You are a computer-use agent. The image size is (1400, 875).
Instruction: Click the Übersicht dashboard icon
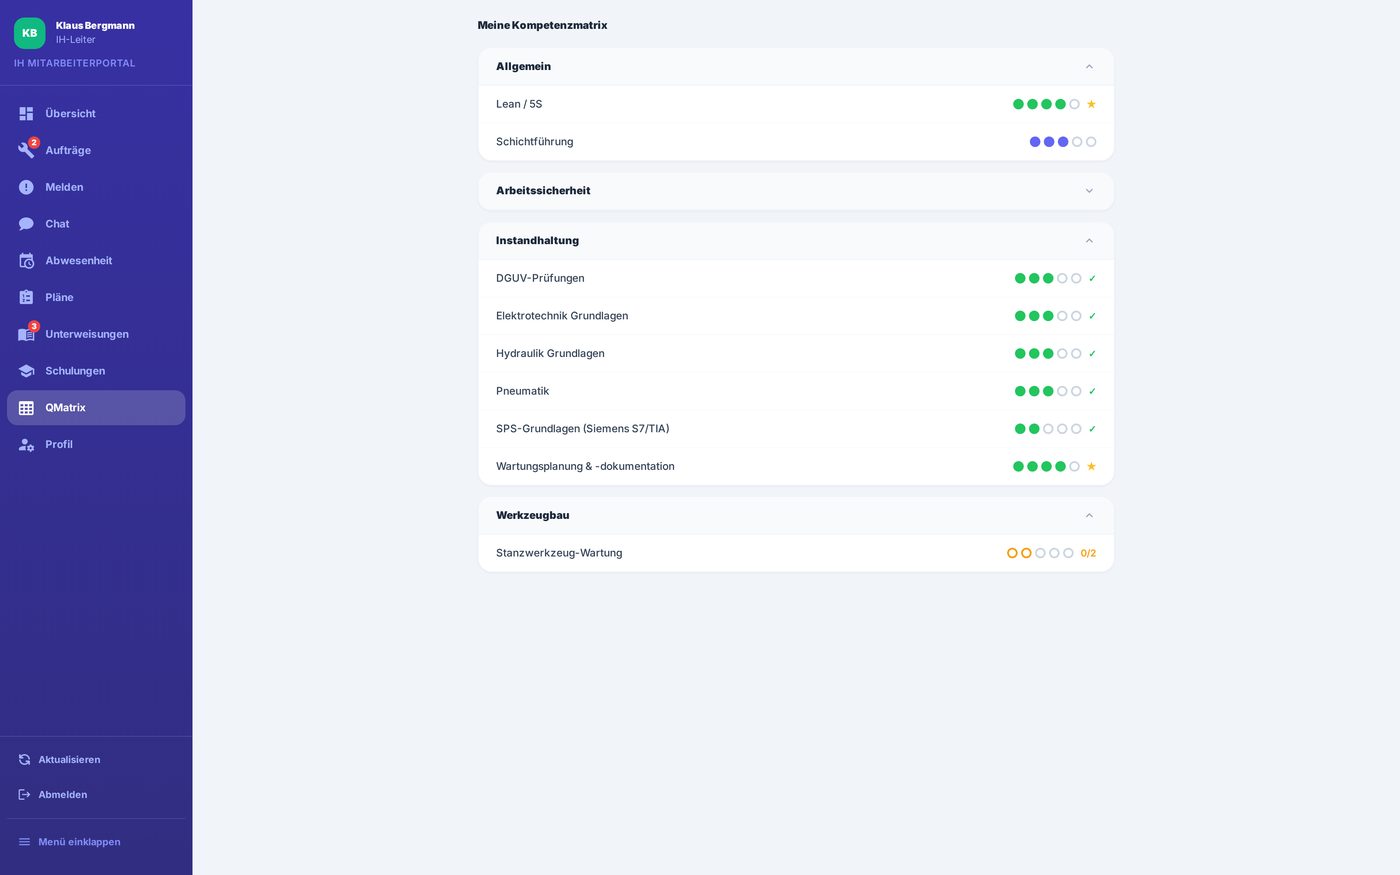(26, 113)
